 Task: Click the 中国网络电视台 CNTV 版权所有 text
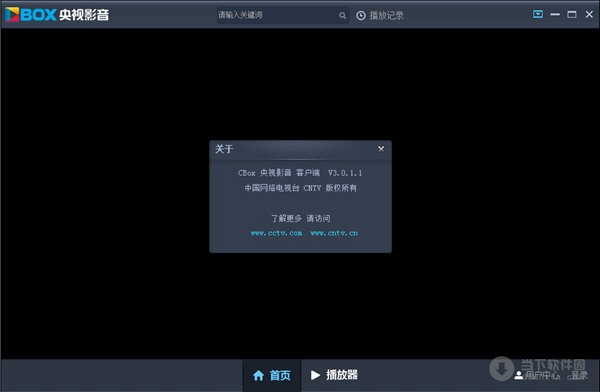point(300,188)
